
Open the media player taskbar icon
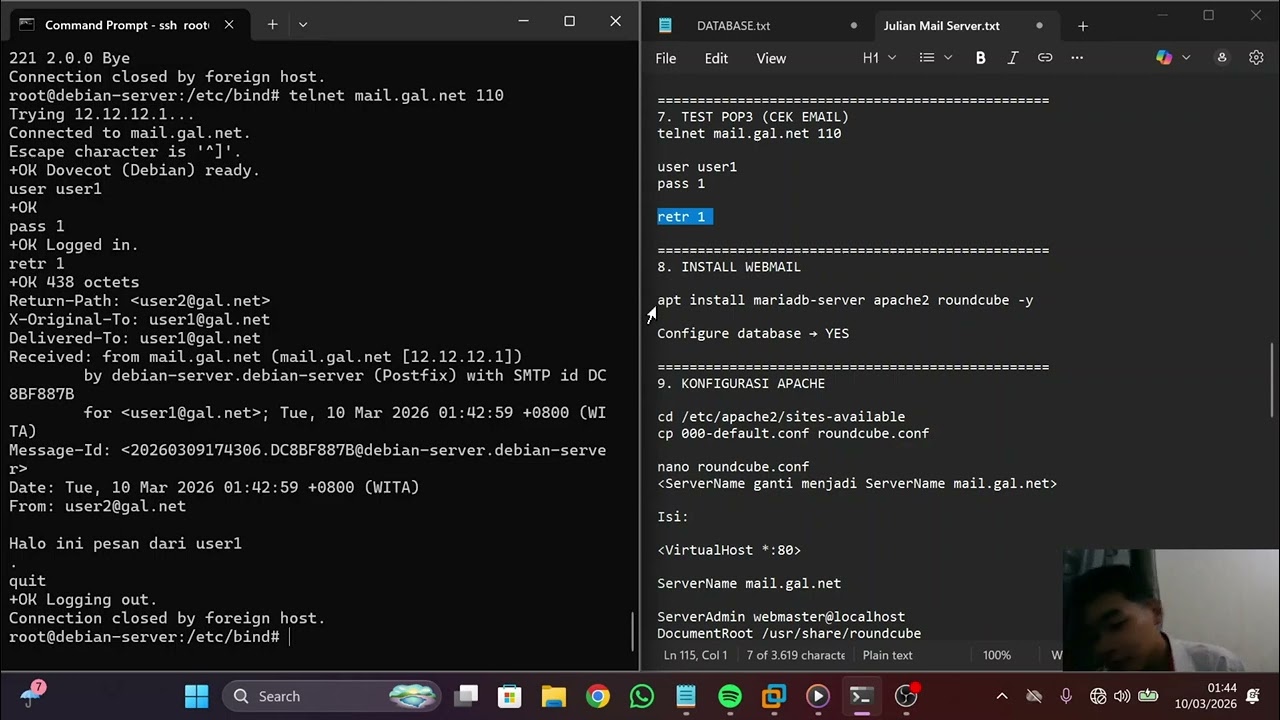click(x=818, y=696)
